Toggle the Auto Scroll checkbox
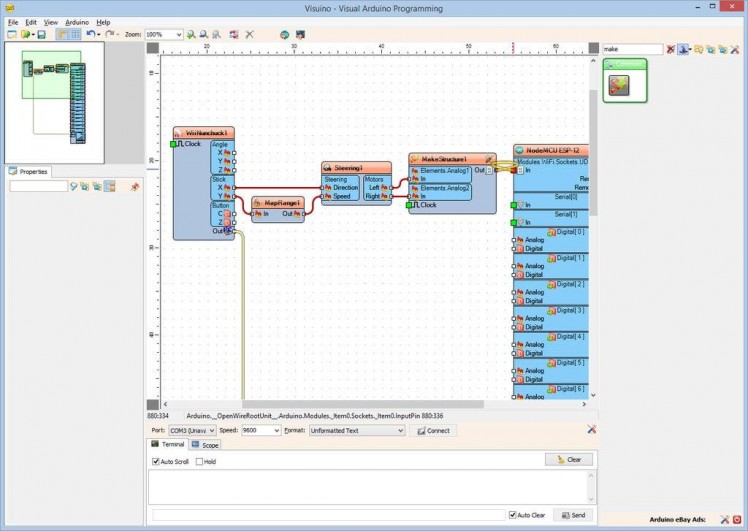748x531 pixels. 156,462
